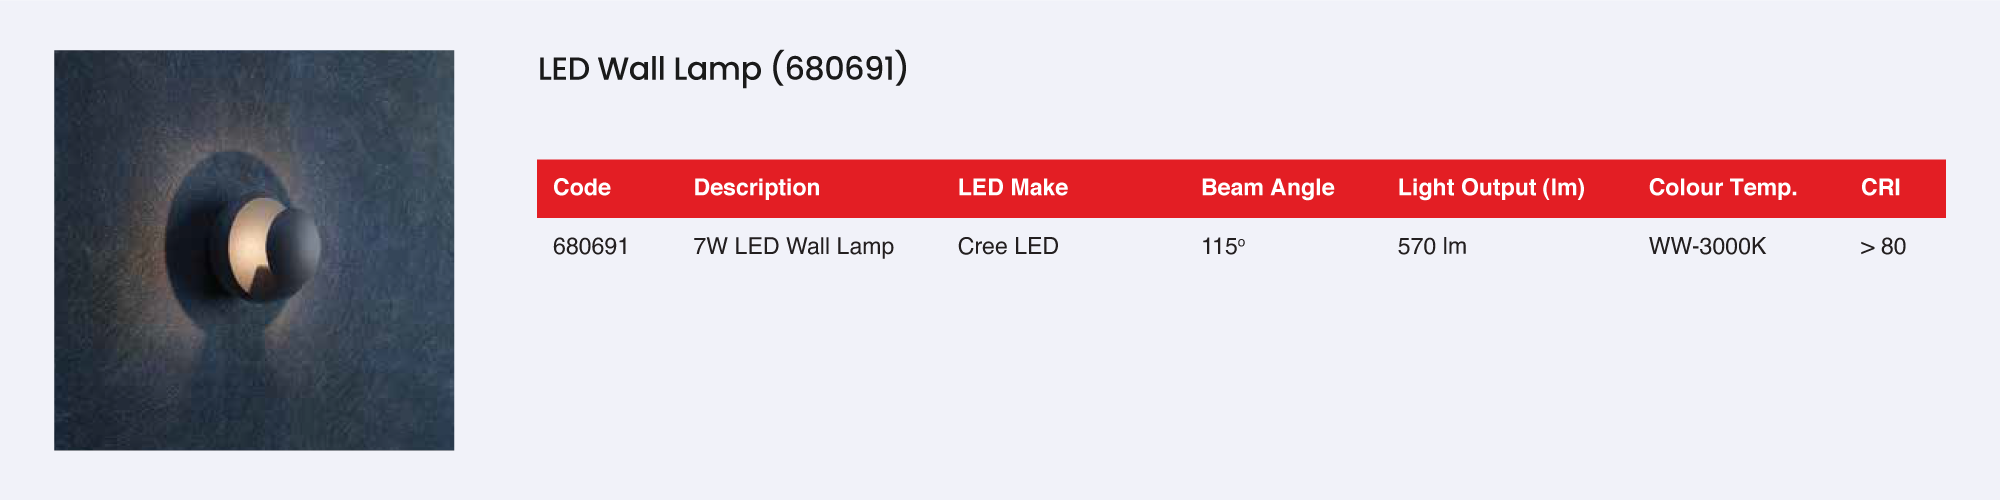Image resolution: width=2000 pixels, height=500 pixels.
Task: Select the 'WW-3000K' colour temperature value
Action: coord(1708,247)
